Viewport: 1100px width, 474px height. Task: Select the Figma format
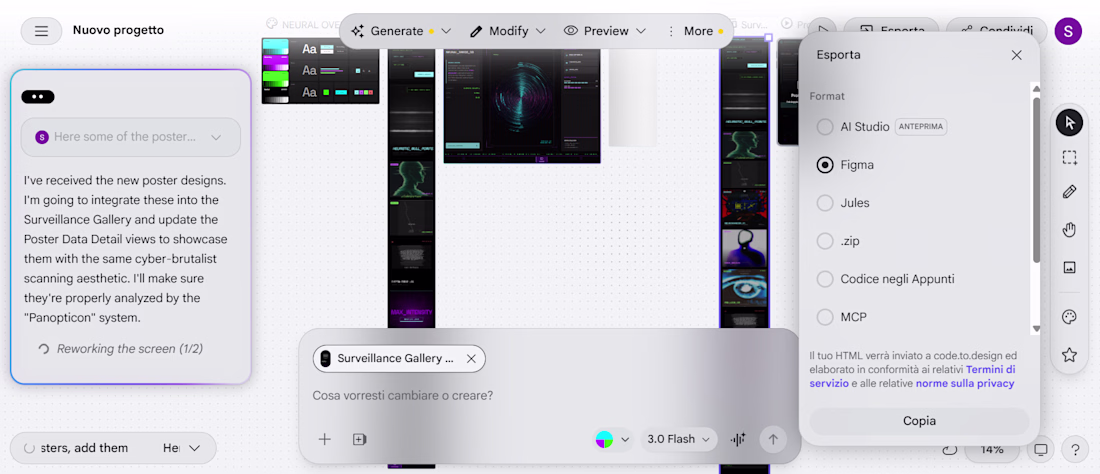point(825,165)
